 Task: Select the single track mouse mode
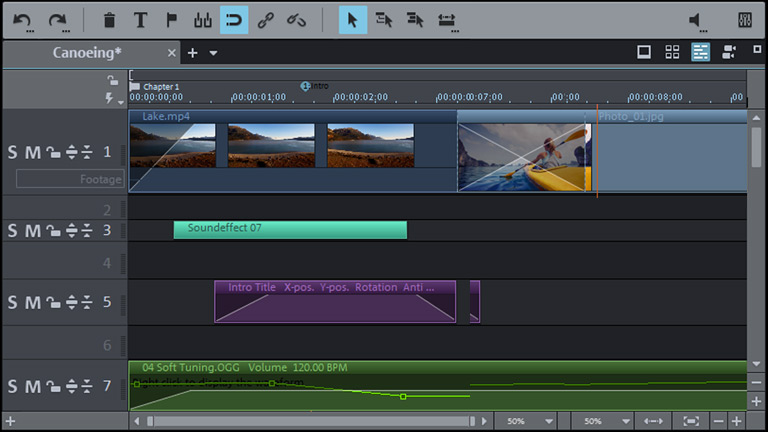point(384,20)
